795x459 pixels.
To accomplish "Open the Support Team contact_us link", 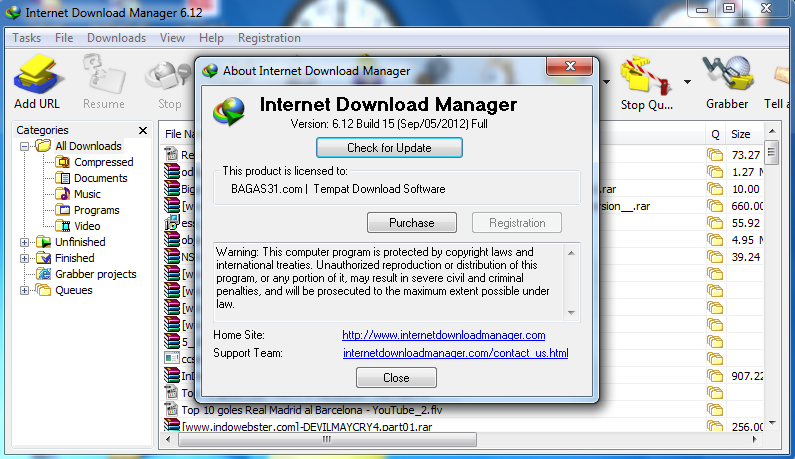I will coord(455,353).
